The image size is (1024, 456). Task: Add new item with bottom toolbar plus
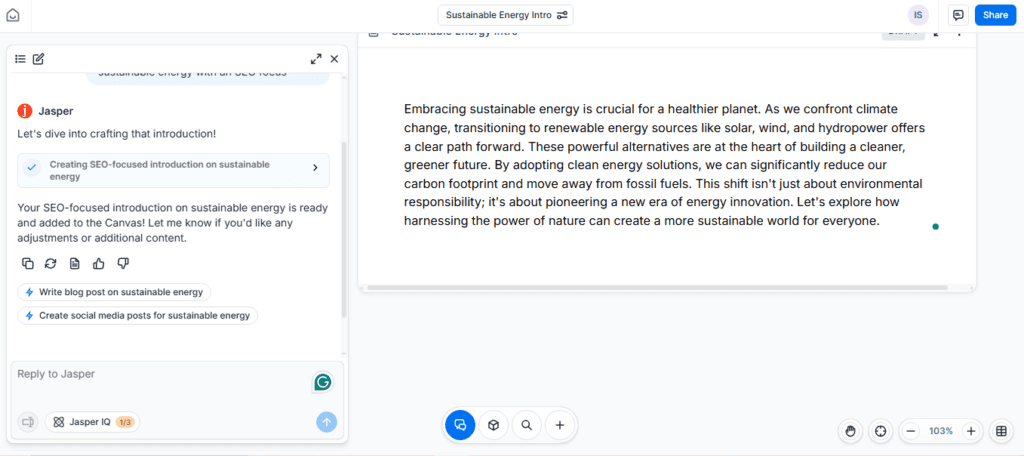[560, 425]
